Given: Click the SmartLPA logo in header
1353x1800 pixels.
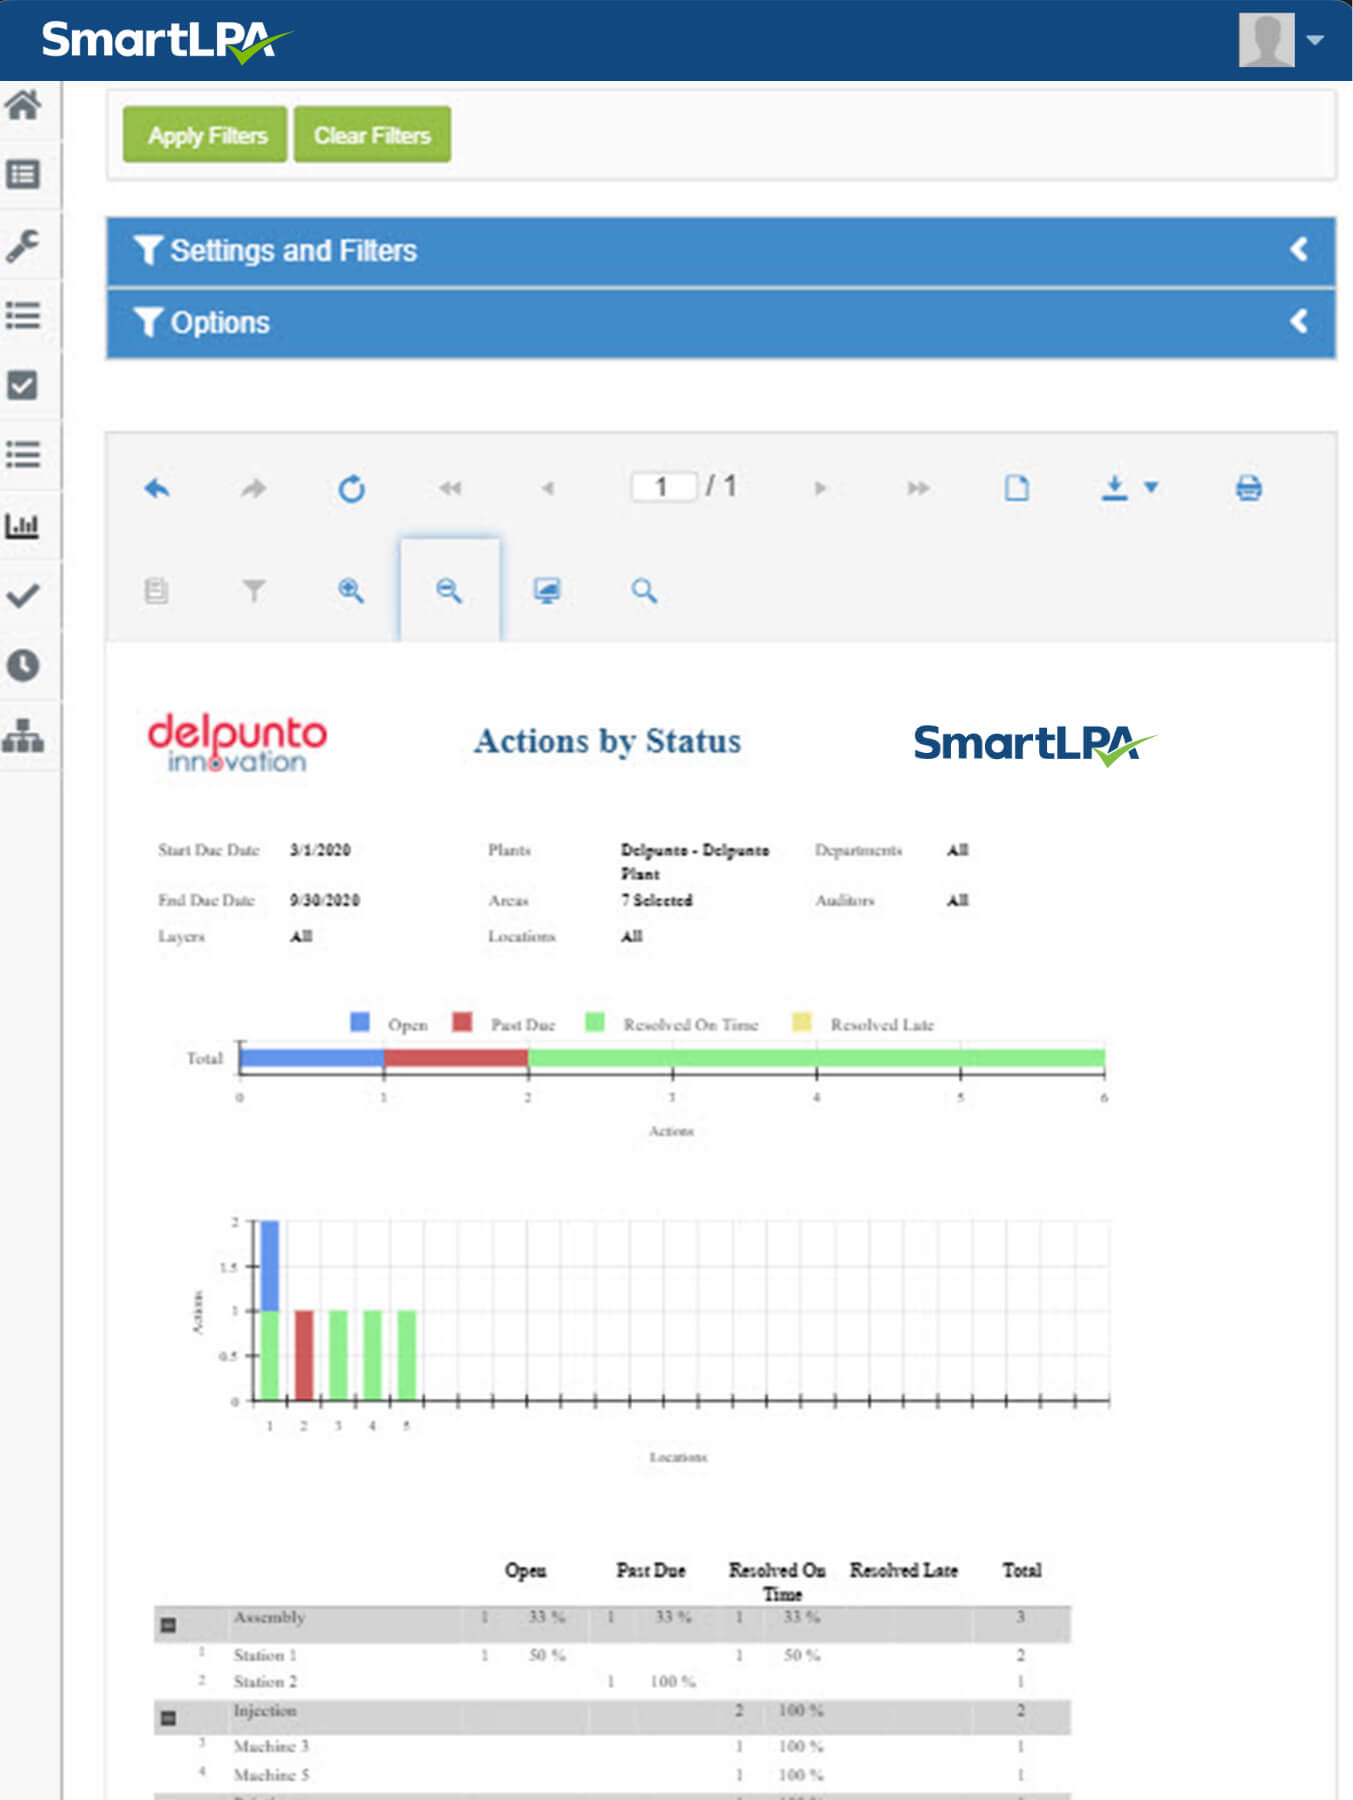Looking at the screenshot, I should [166, 41].
